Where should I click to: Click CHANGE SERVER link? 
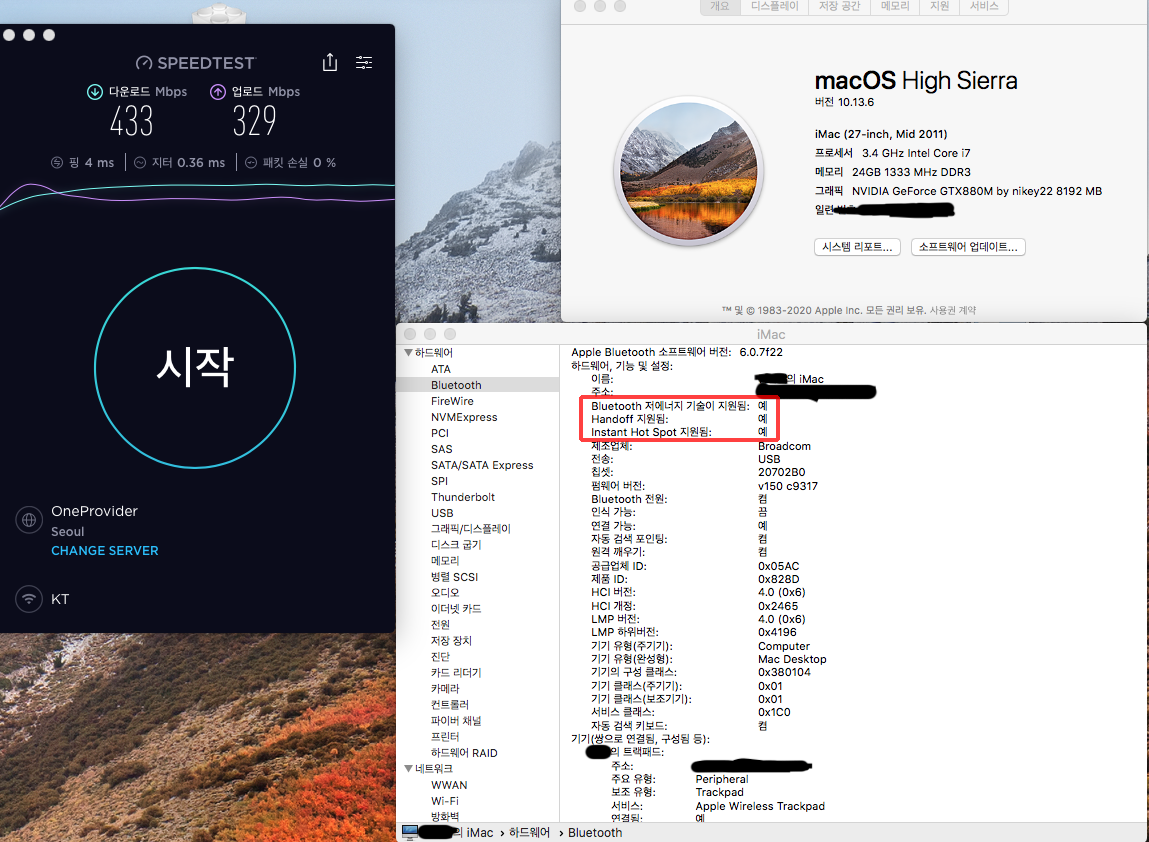[105, 550]
